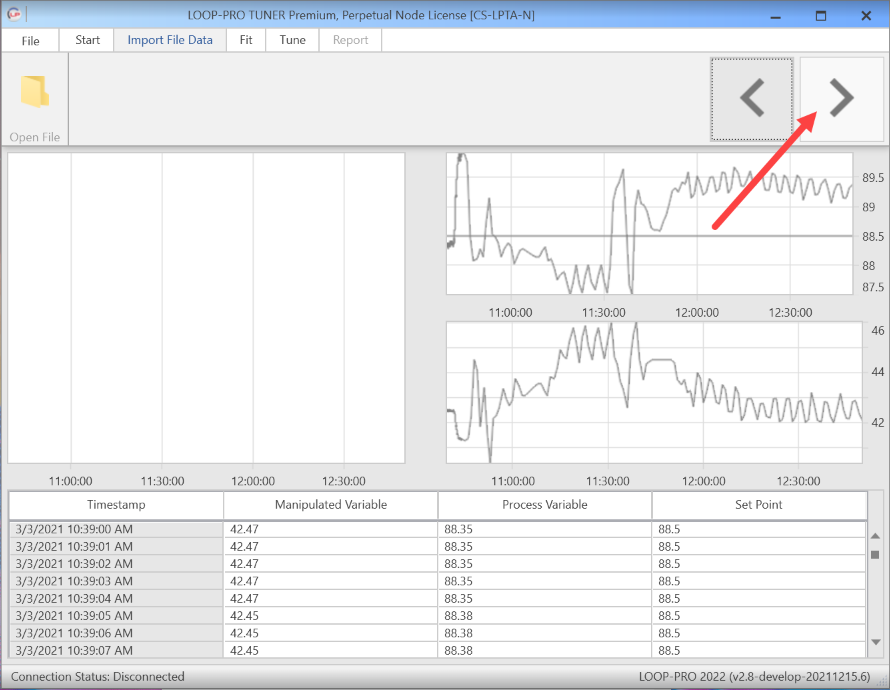Open the File menu
Screen dimensions: 890x690
tap(31, 40)
